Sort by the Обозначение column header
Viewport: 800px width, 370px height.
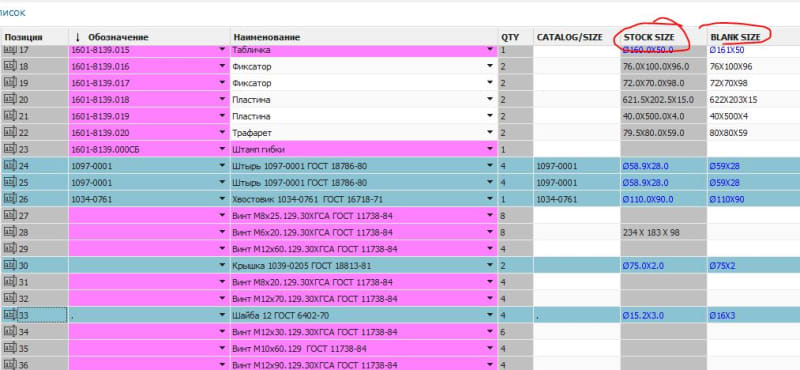click(149, 37)
